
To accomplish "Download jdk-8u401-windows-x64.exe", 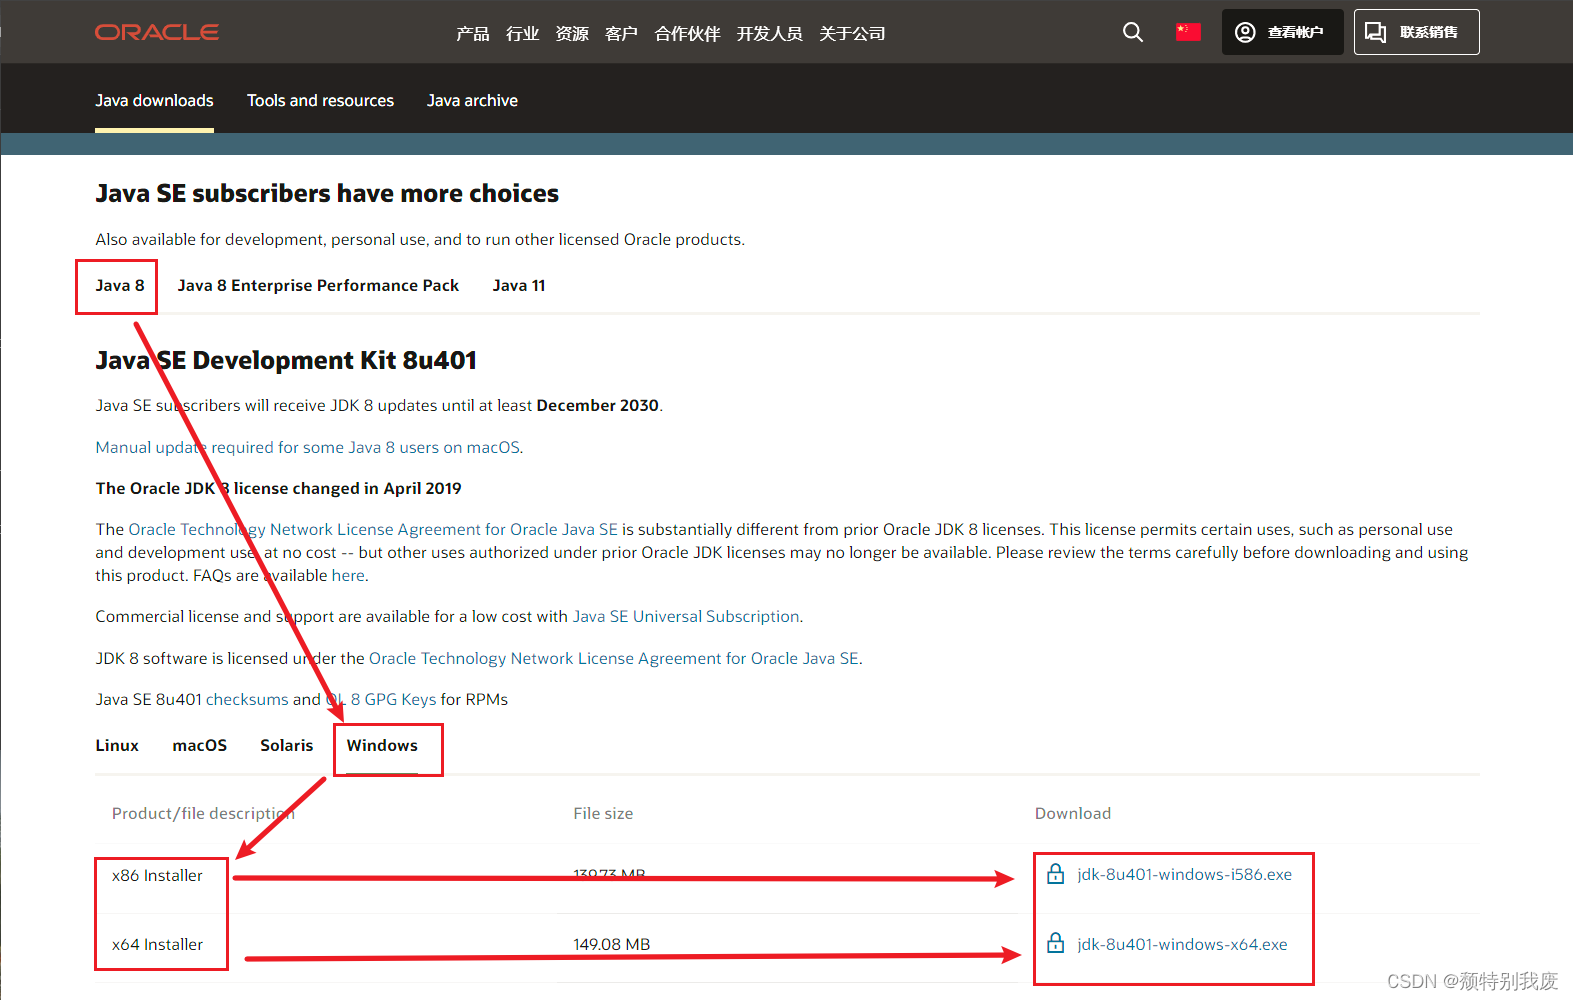I will (x=1182, y=944).
